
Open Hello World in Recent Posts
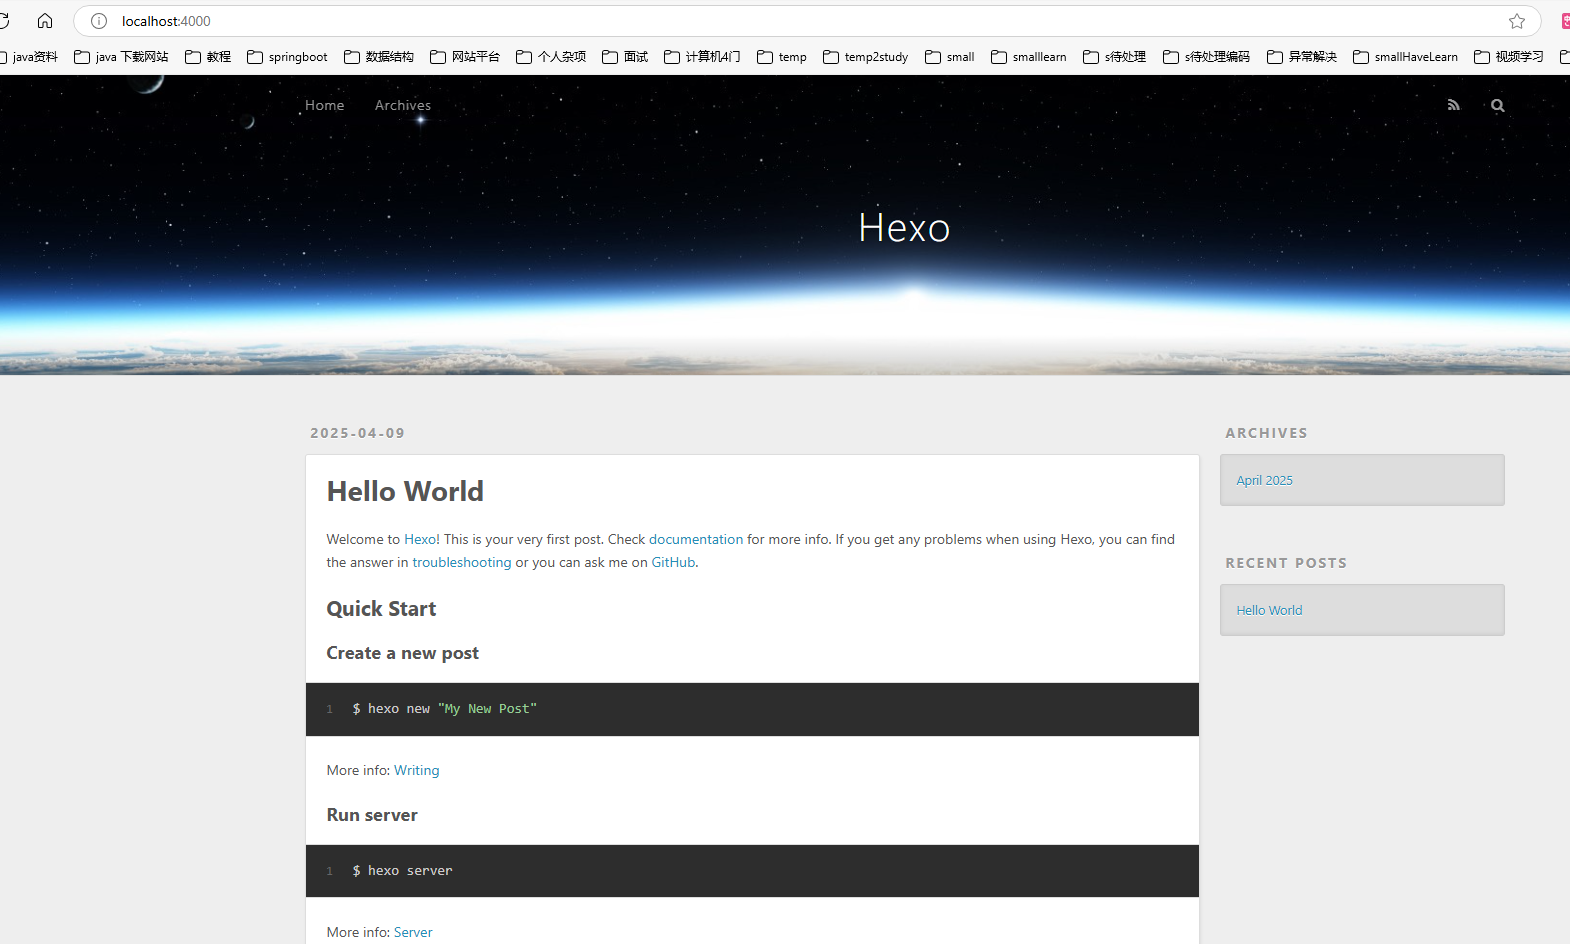pyautogui.click(x=1269, y=610)
